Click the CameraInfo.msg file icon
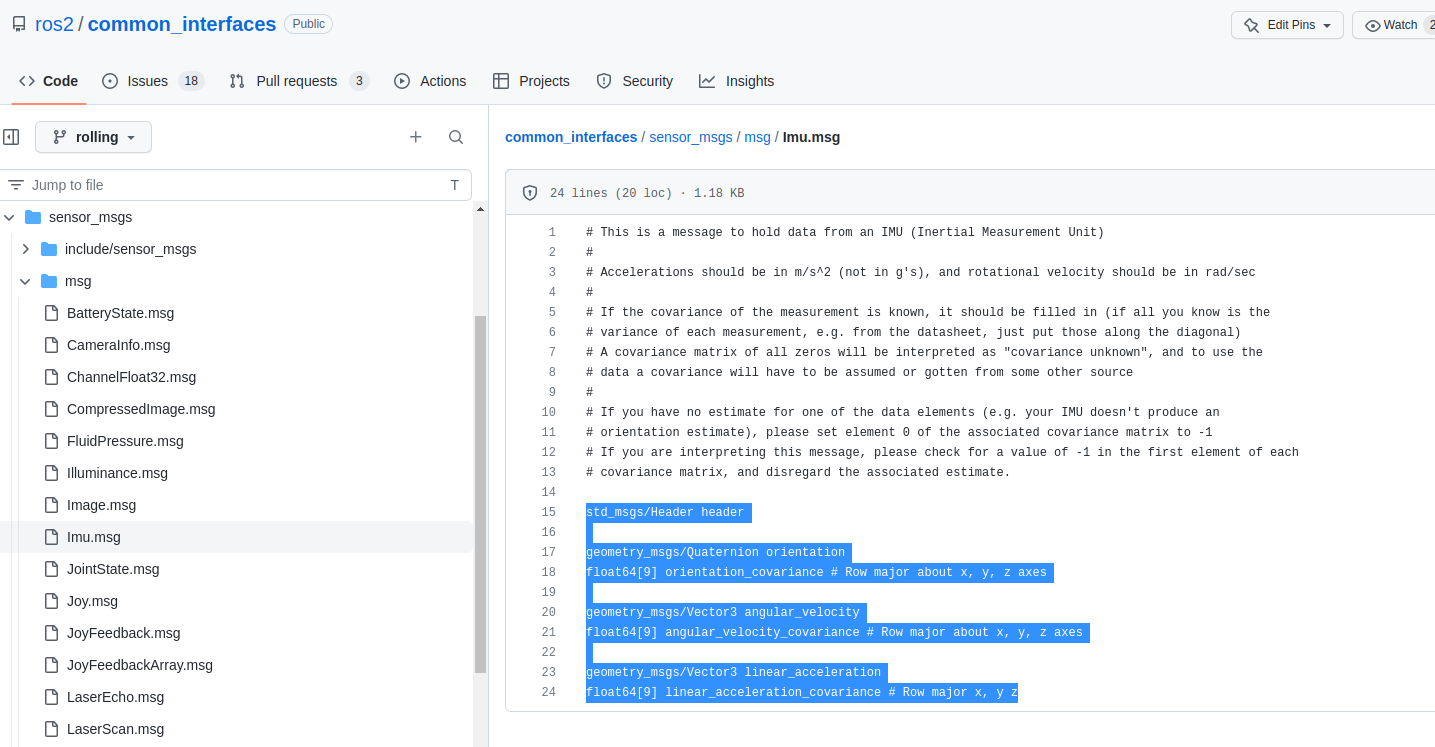This screenshot has height=747, width=1435. [x=50, y=345]
